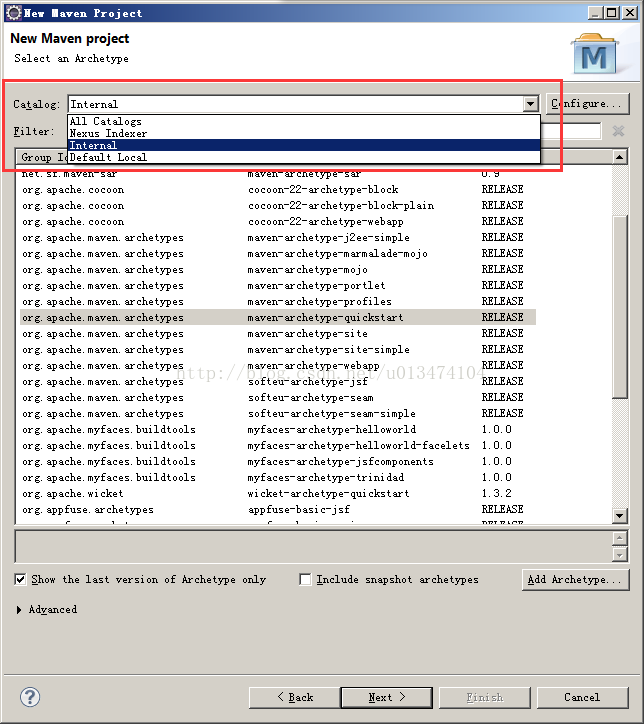Select the softeu-archetype-seam row
The height and width of the screenshot is (724, 644).
(x=278, y=398)
